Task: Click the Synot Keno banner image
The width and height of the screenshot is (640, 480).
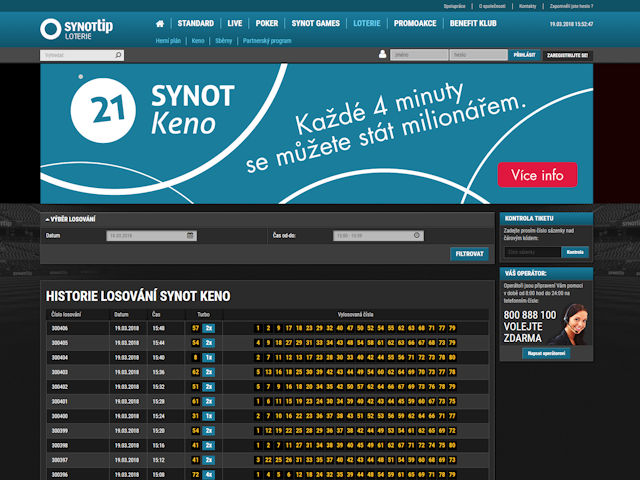Action: point(316,133)
